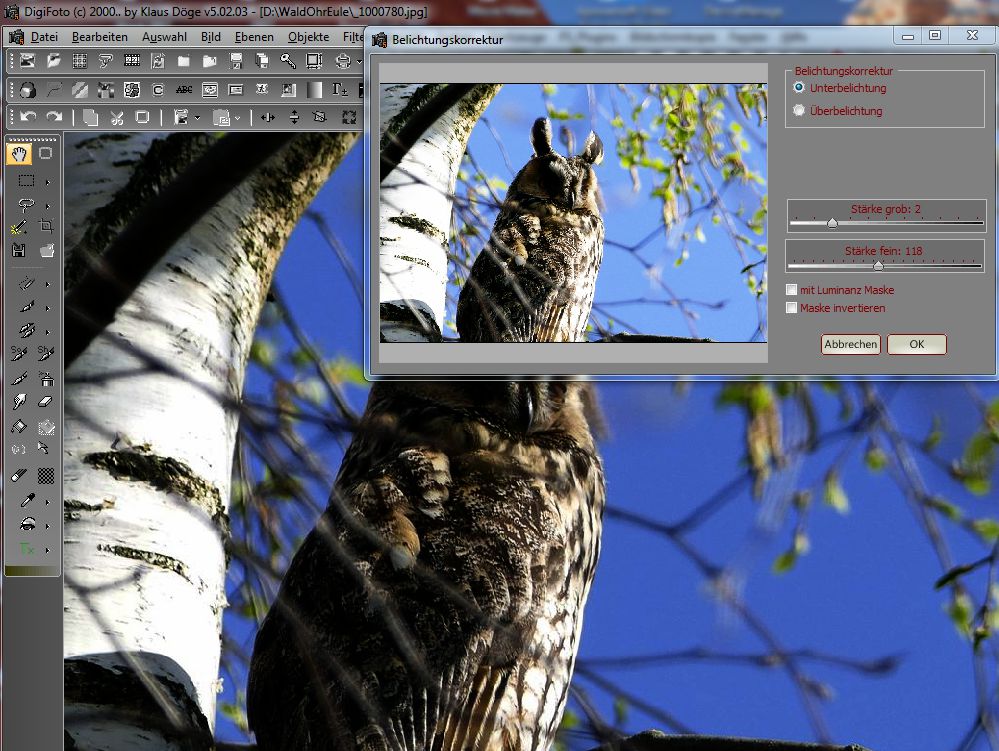This screenshot has height=751, width=999.
Task: Tick the Maske invertieren checkbox
Action: coord(792,308)
